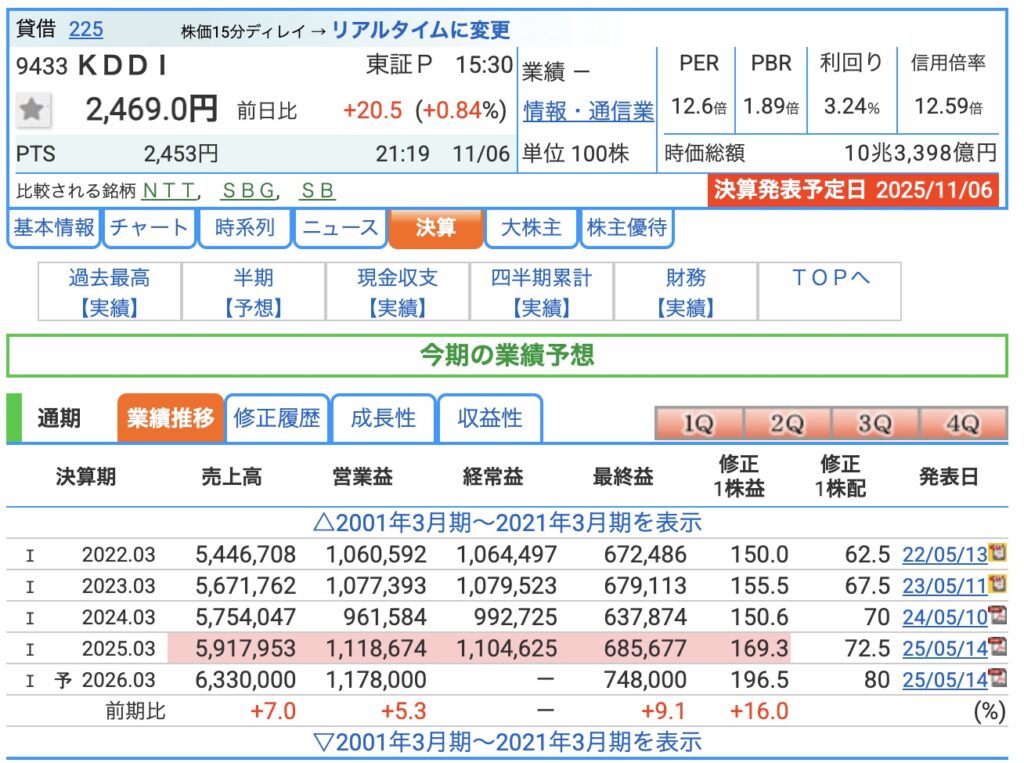The image size is (1024, 763).
Task: Select the 修正履歴 tab
Action: click(x=277, y=418)
